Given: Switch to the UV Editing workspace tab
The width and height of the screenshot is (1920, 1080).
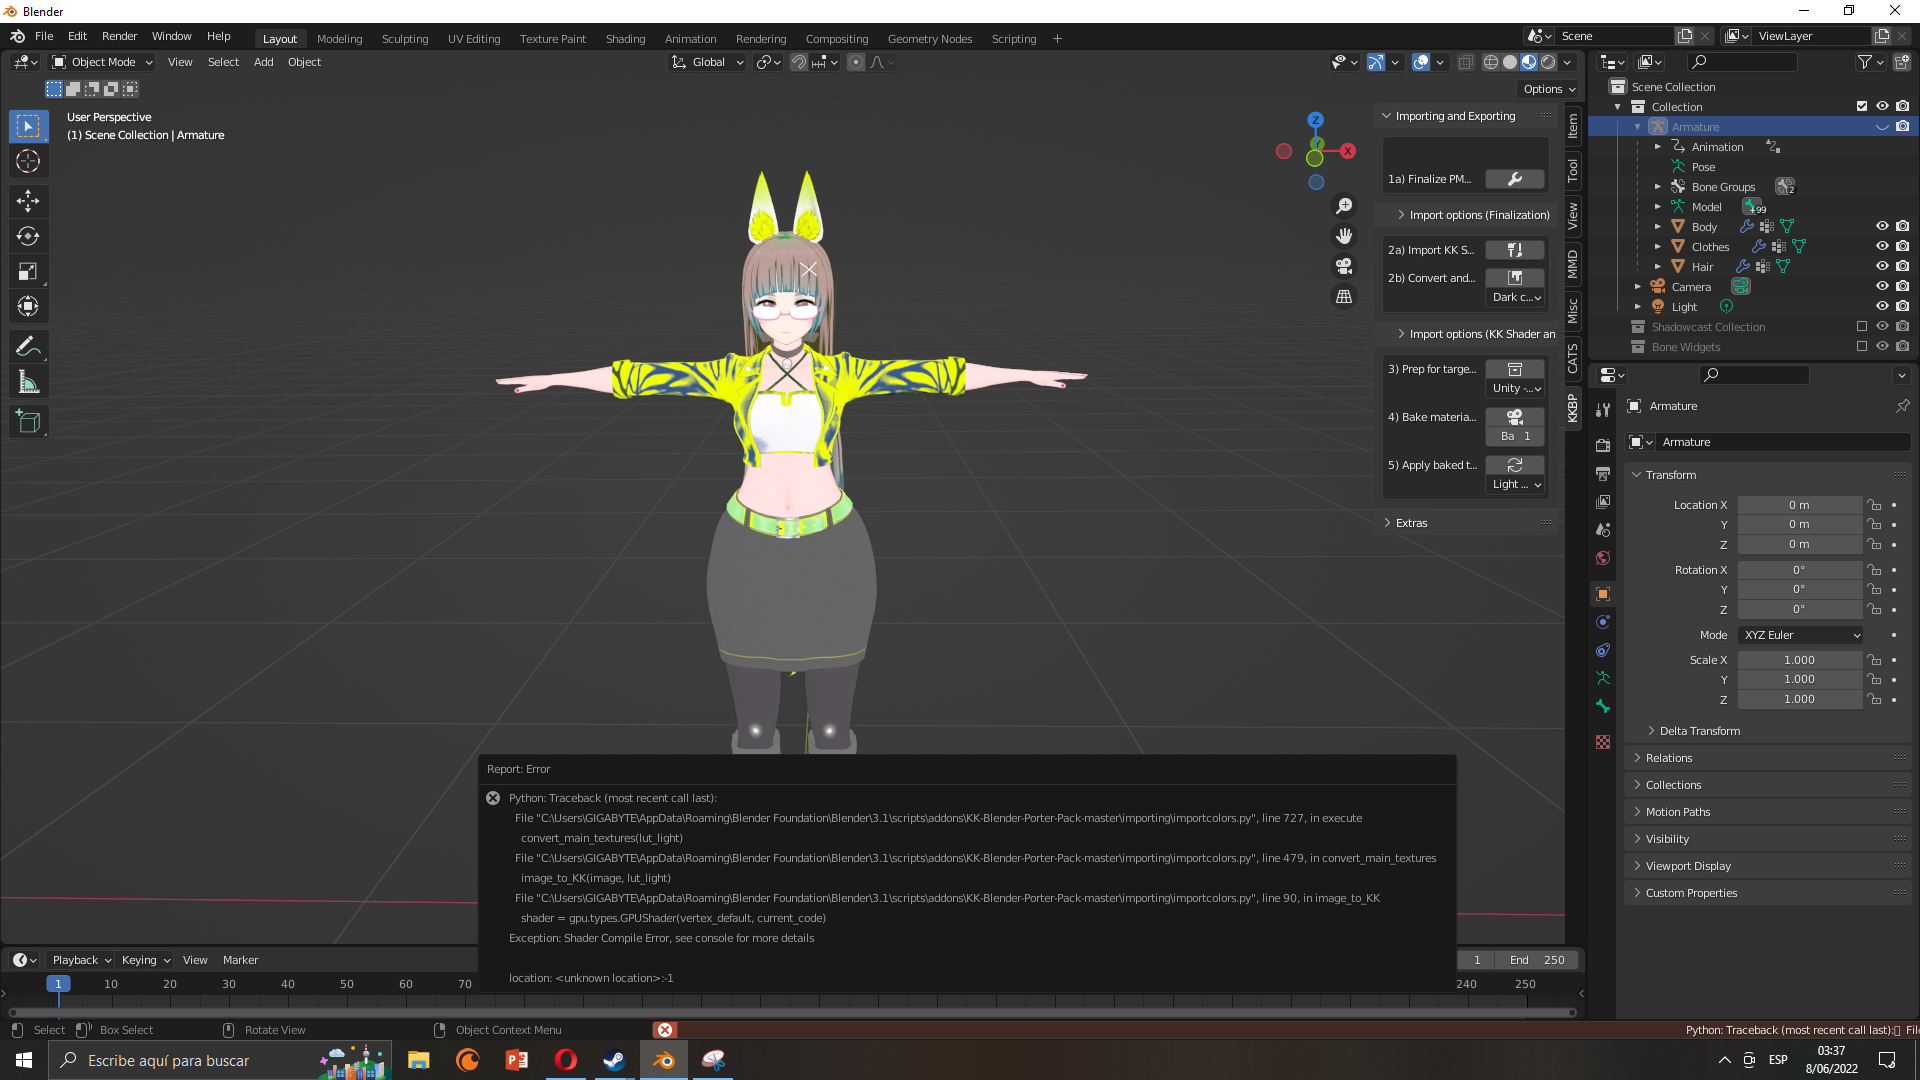Looking at the screenshot, I should [473, 39].
